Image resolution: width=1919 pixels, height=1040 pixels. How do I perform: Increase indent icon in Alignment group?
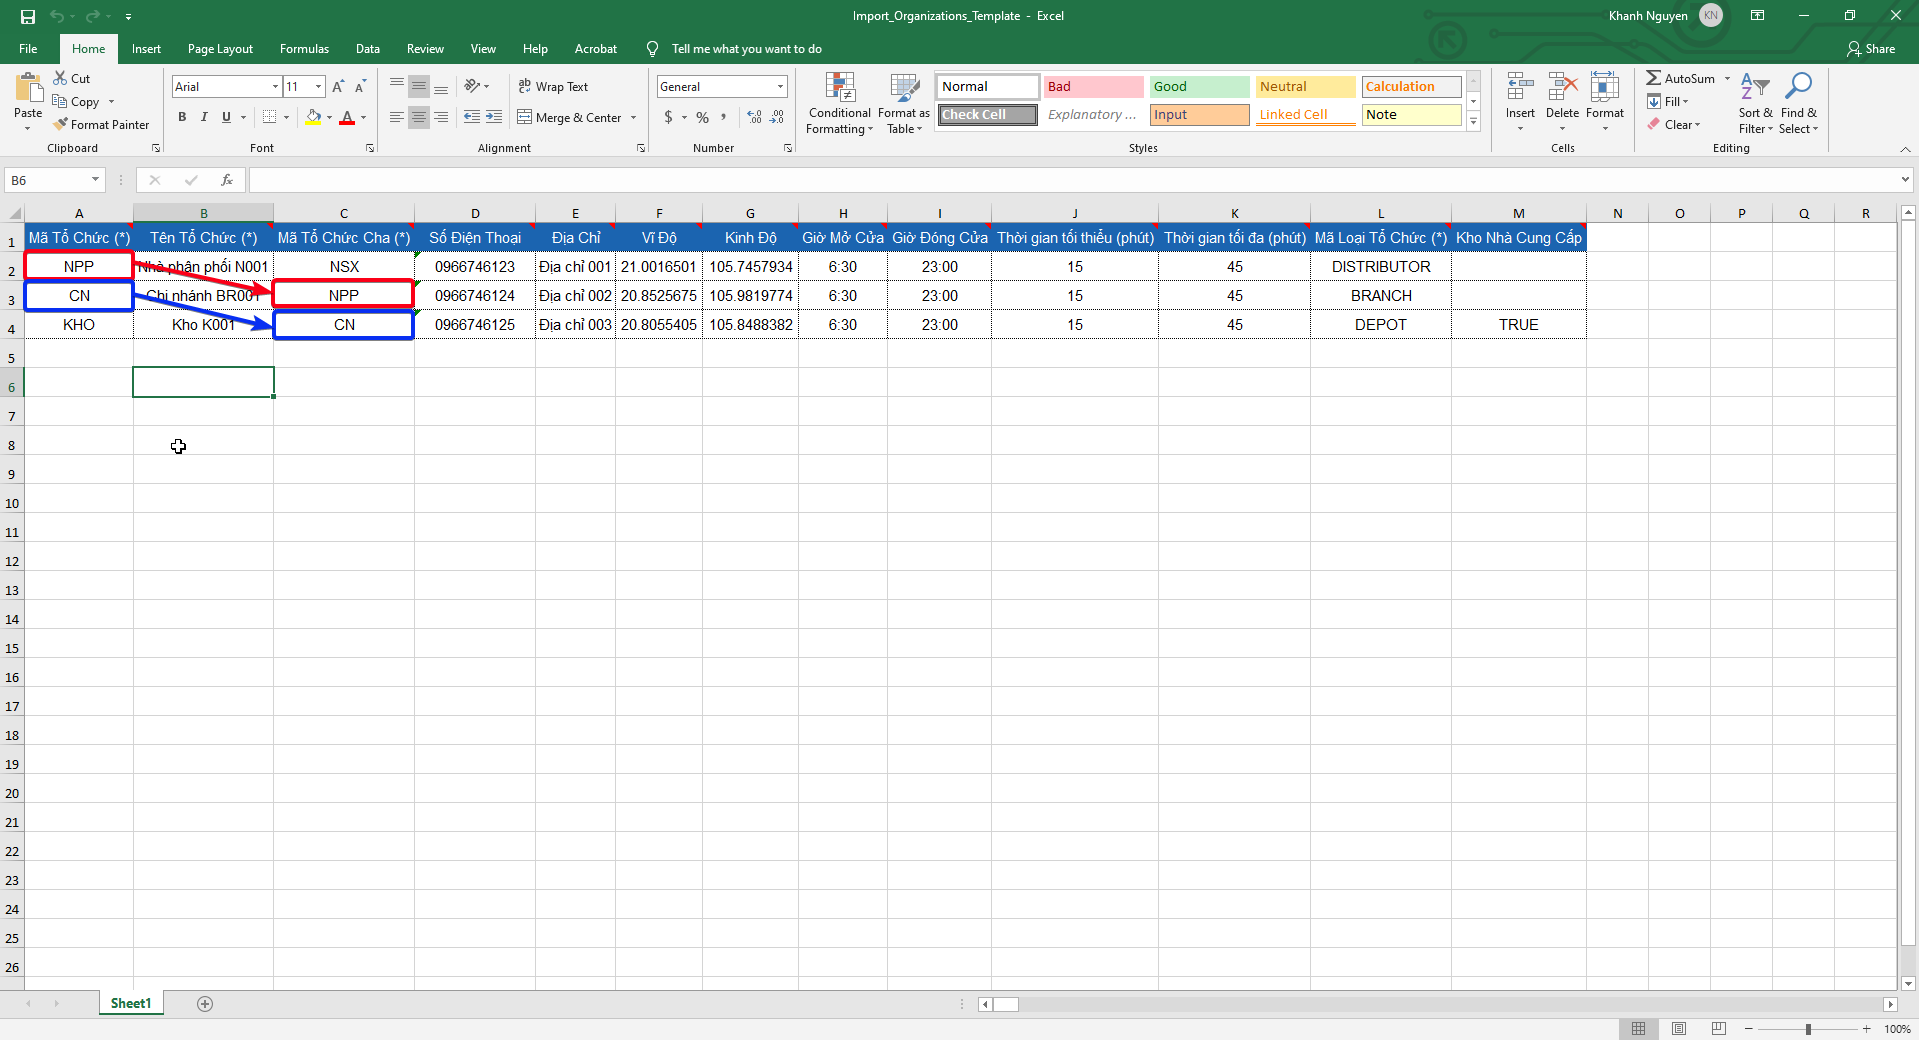pyautogui.click(x=494, y=117)
